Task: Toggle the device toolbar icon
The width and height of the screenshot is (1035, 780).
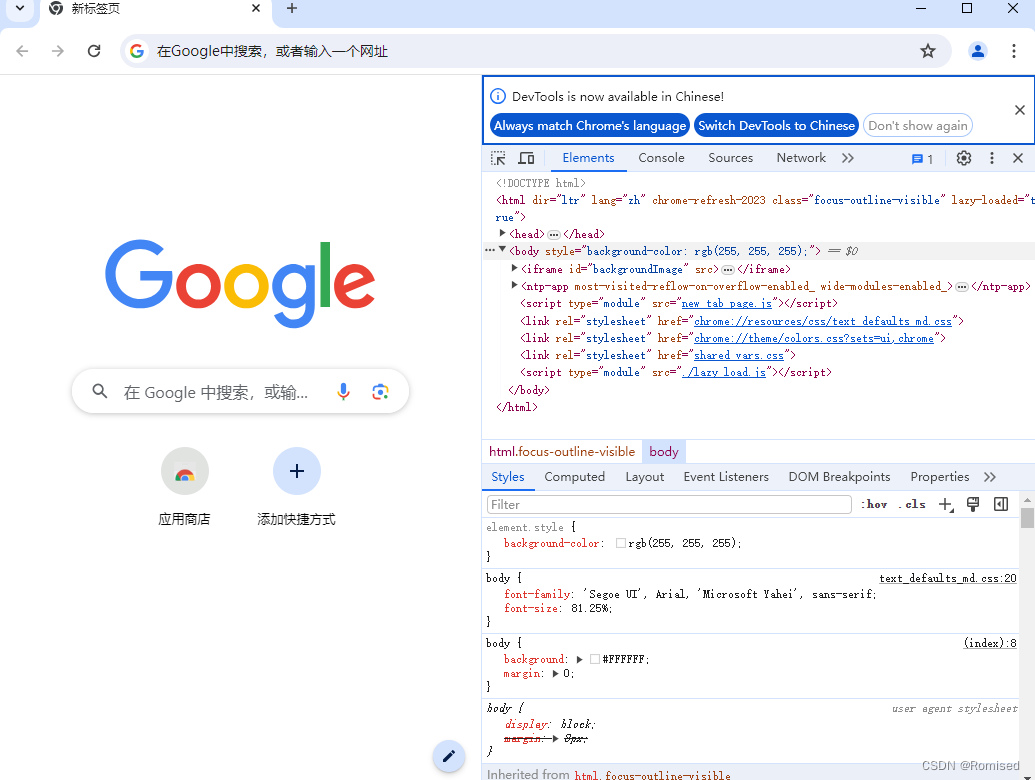Action: (526, 158)
